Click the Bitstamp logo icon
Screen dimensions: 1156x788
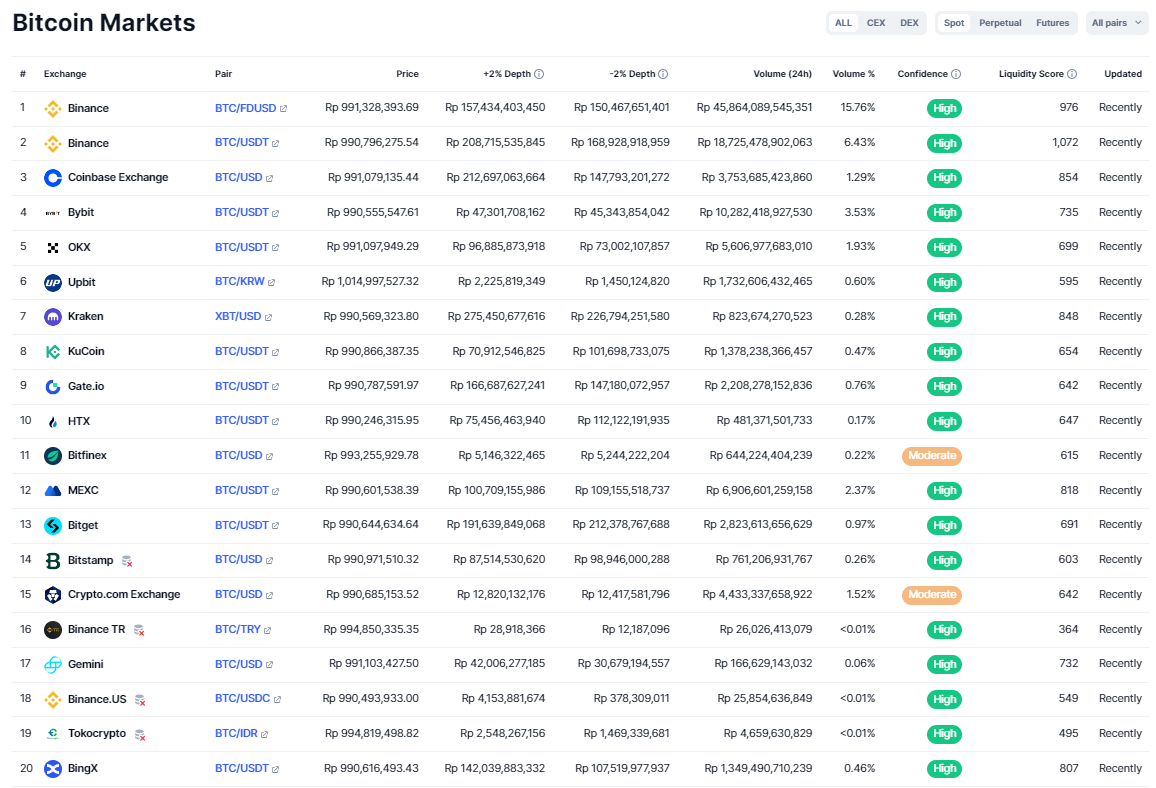tap(52, 560)
